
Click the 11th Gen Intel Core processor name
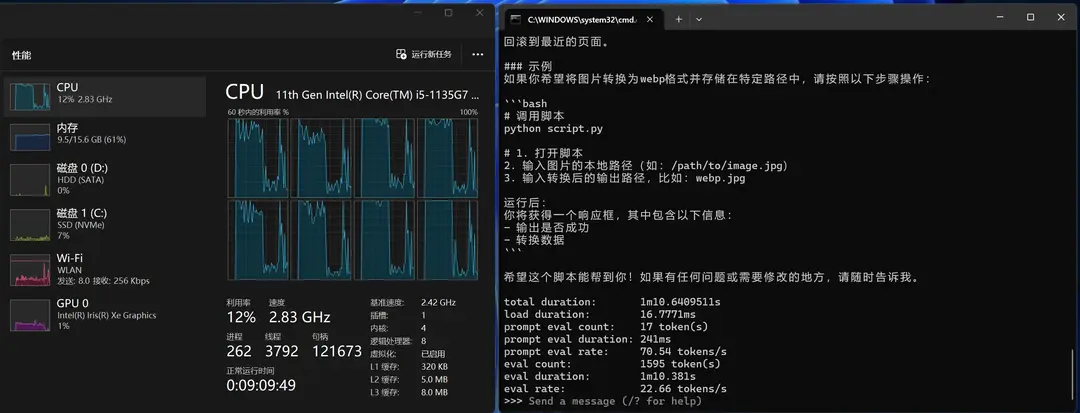pos(377,94)
